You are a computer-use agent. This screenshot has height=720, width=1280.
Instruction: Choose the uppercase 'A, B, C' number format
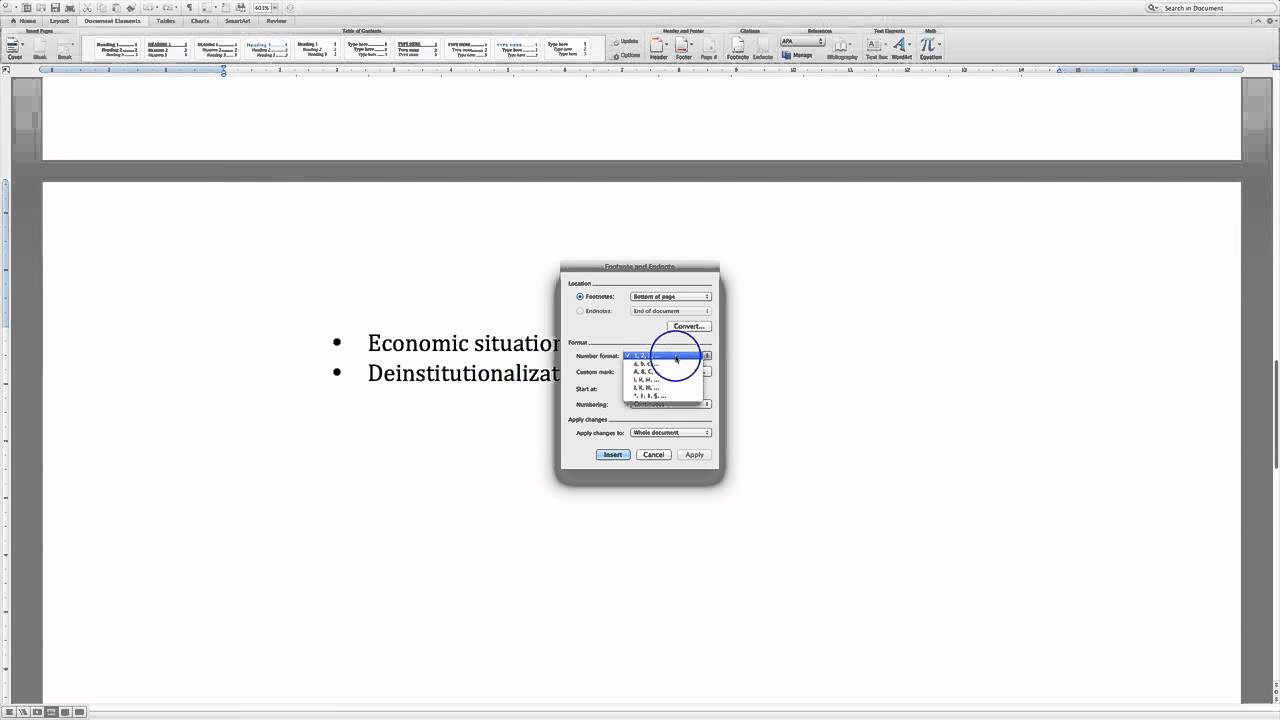[662, 372]
